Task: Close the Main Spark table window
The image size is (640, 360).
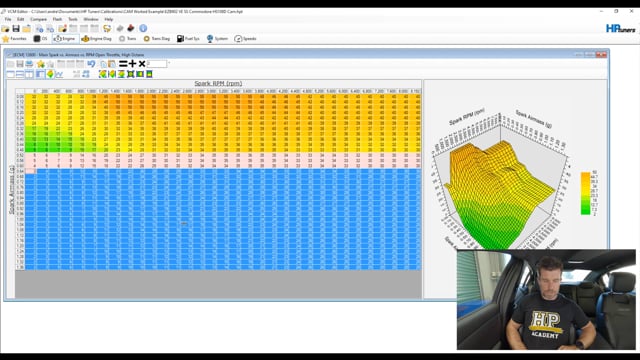Action: (601, 54)
